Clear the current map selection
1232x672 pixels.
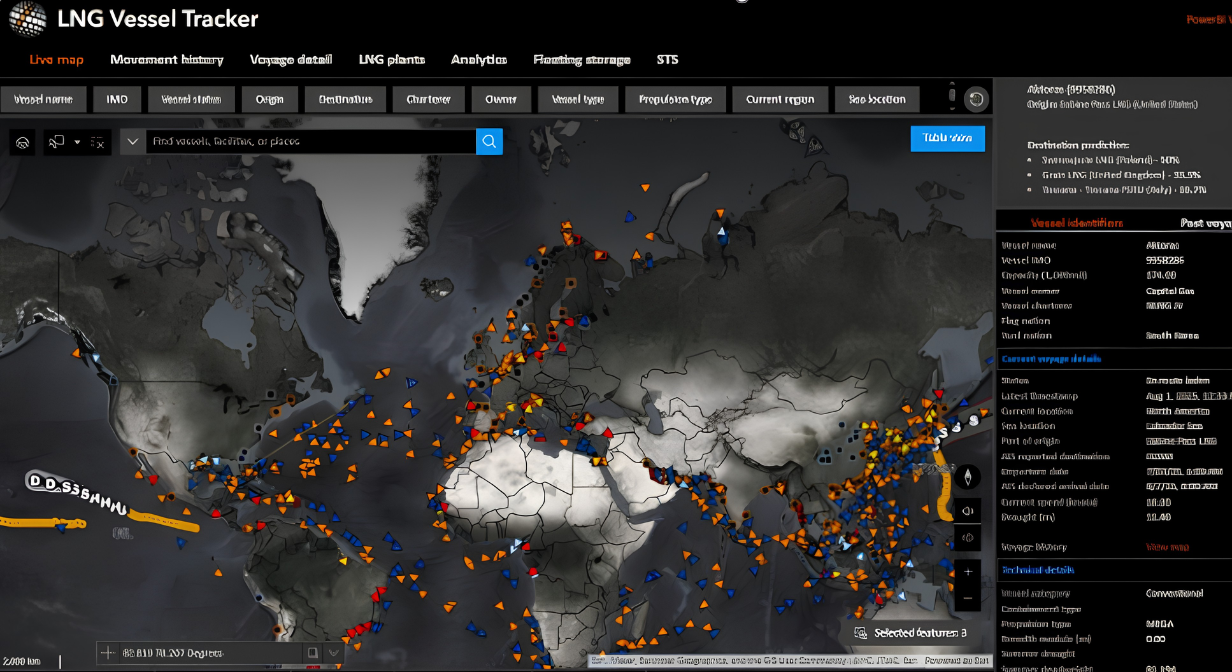pyautogui.click(x=98, y=142)
